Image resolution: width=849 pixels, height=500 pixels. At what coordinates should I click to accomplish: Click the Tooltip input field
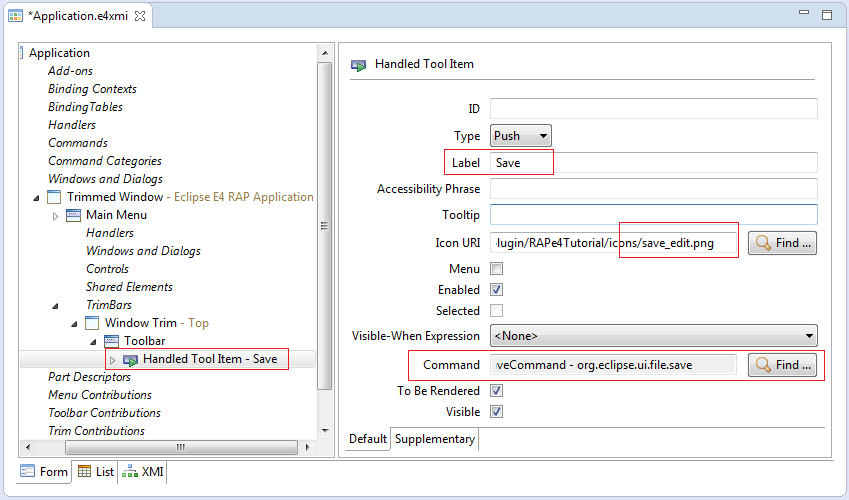[x=654, y=215]
